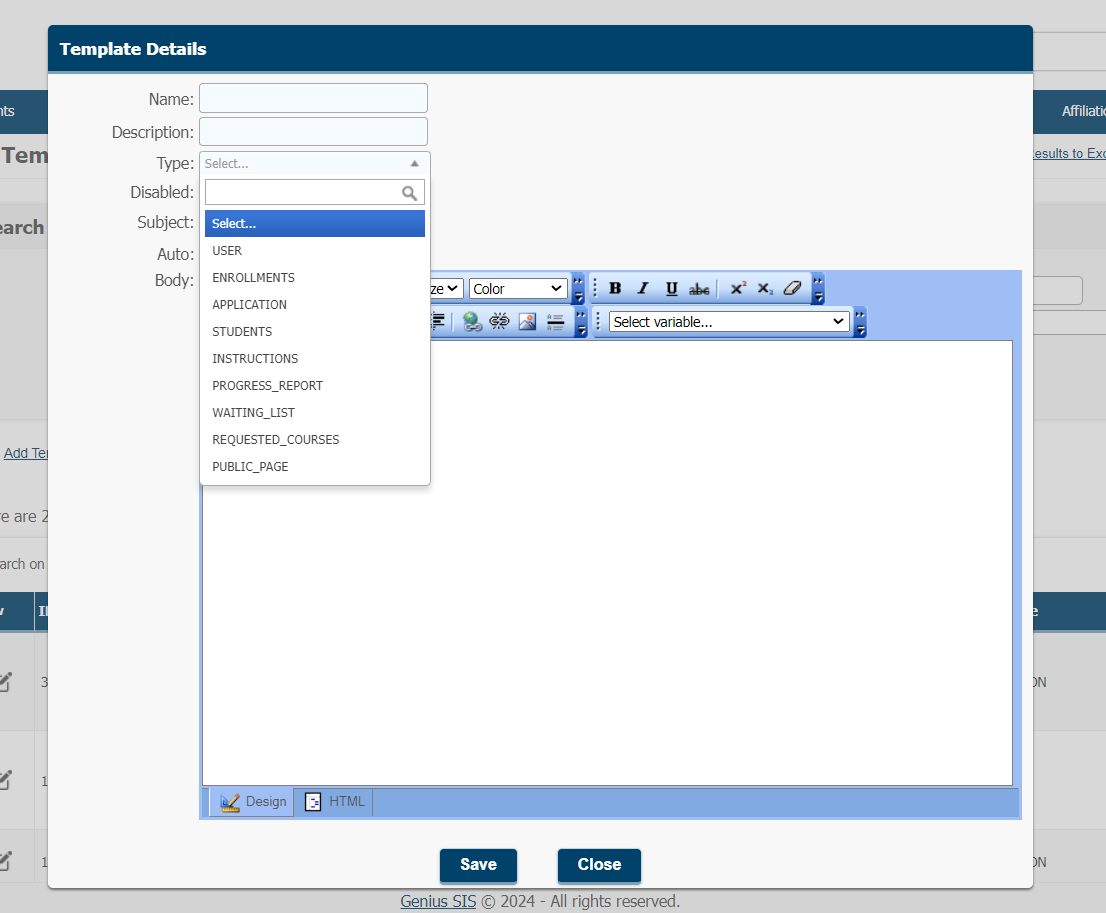Click the edit pencil icon in the second table row
Viewport: 1106px width, 913px height.
[x=6, y=780]
